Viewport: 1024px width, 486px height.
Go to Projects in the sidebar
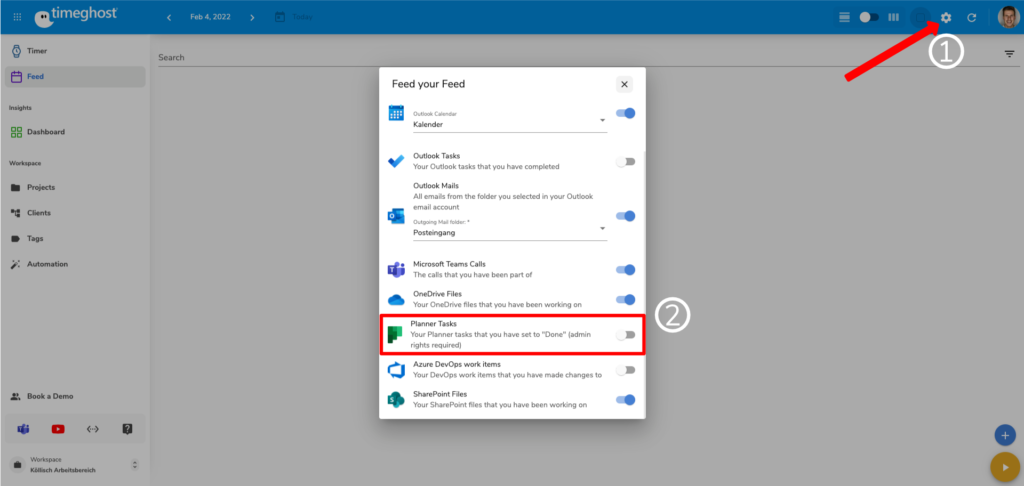(40, 187)
